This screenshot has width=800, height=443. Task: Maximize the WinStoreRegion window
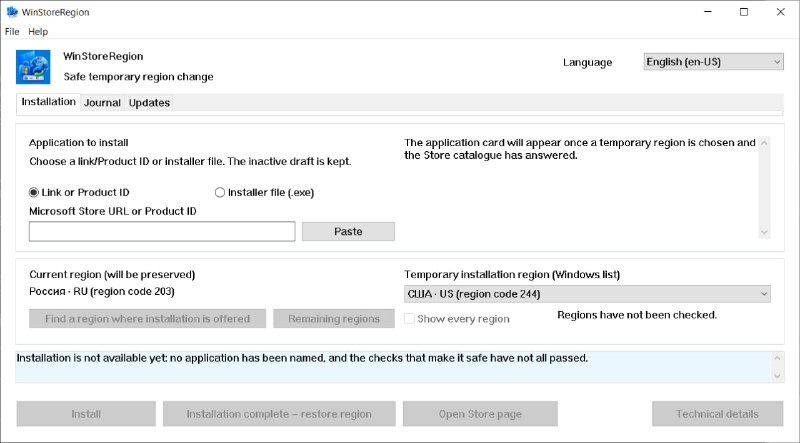point(744,12)
